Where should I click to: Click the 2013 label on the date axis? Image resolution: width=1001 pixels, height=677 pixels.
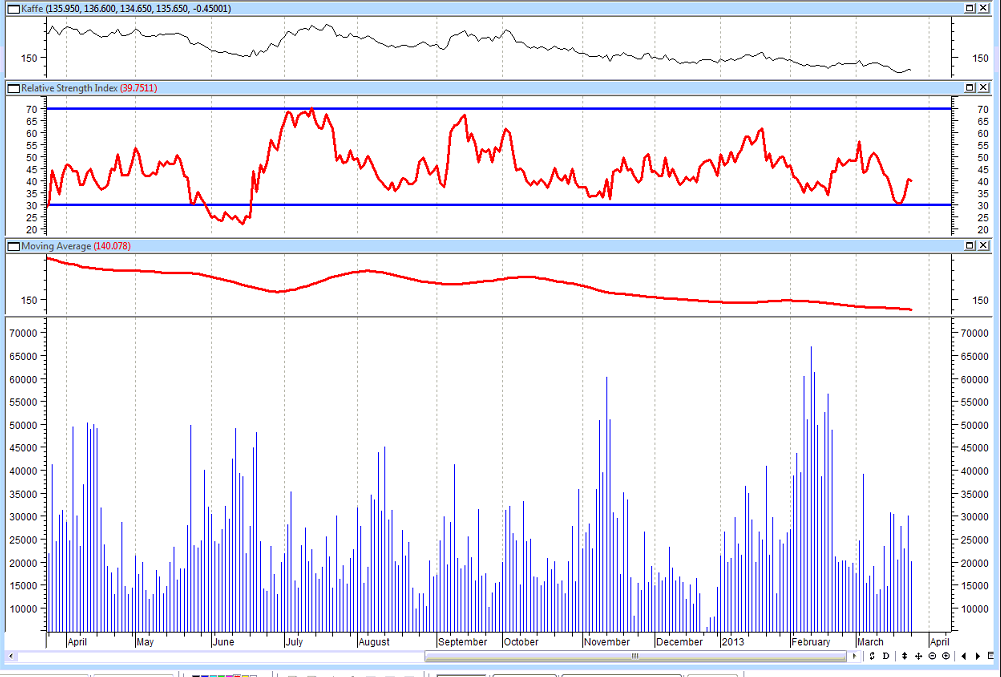pyautogui.click(x=733, y=642)
